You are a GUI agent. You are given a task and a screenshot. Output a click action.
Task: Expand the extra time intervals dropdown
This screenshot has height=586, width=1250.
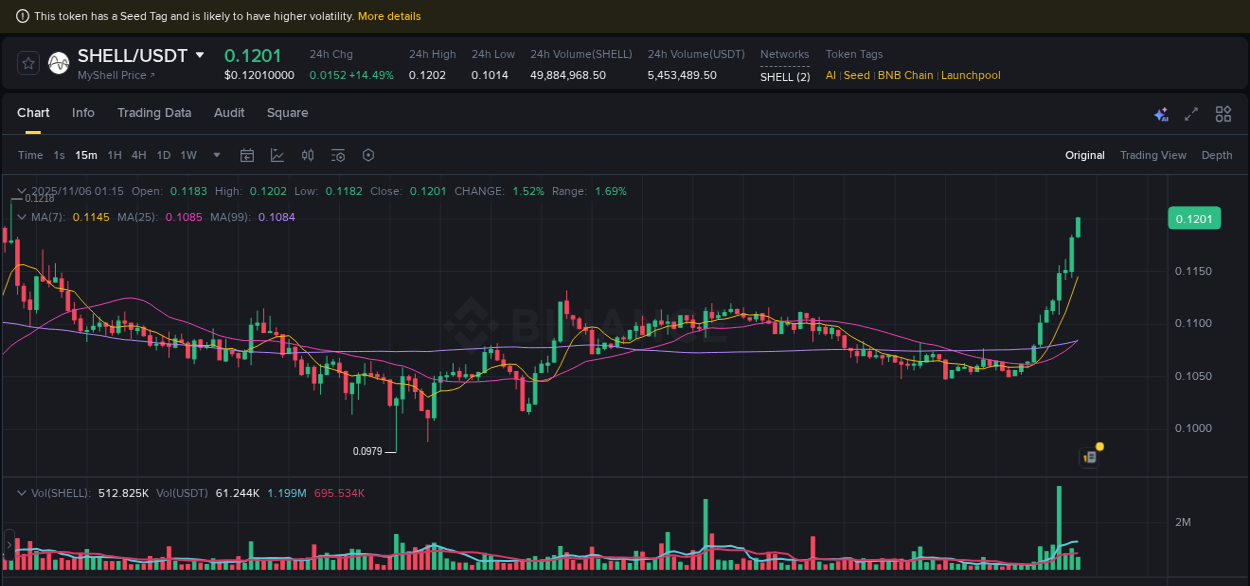[x=216, y=155]
